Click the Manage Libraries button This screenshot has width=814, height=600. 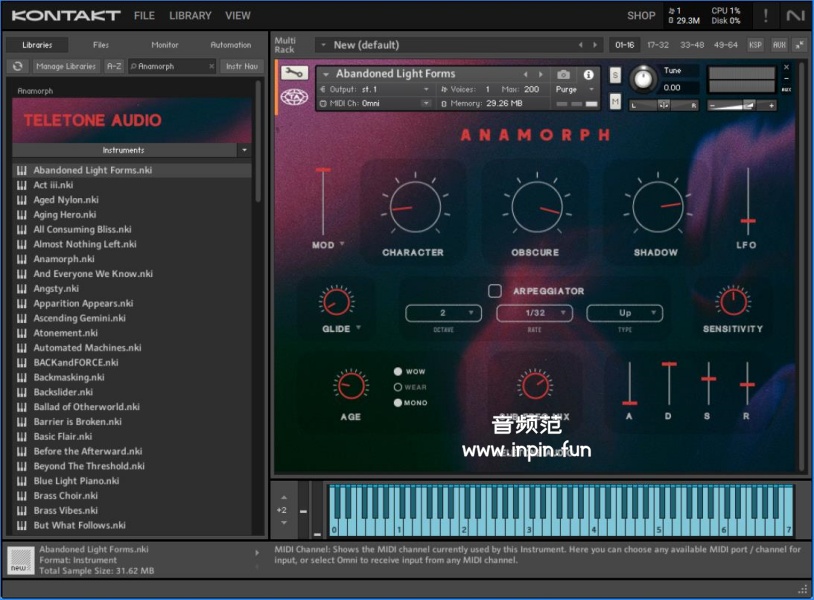tap(66, 66)
